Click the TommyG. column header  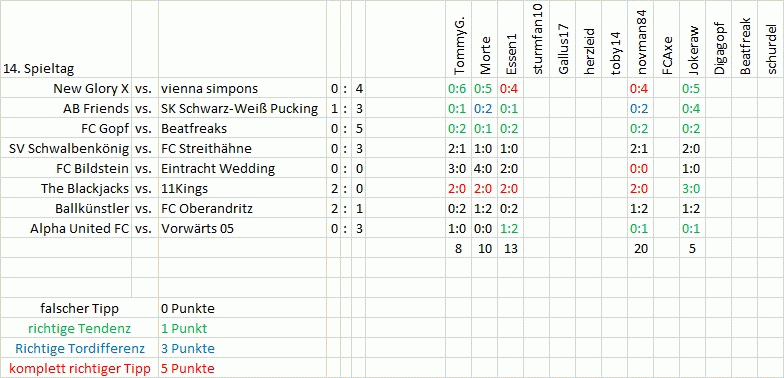click(459, 40)
